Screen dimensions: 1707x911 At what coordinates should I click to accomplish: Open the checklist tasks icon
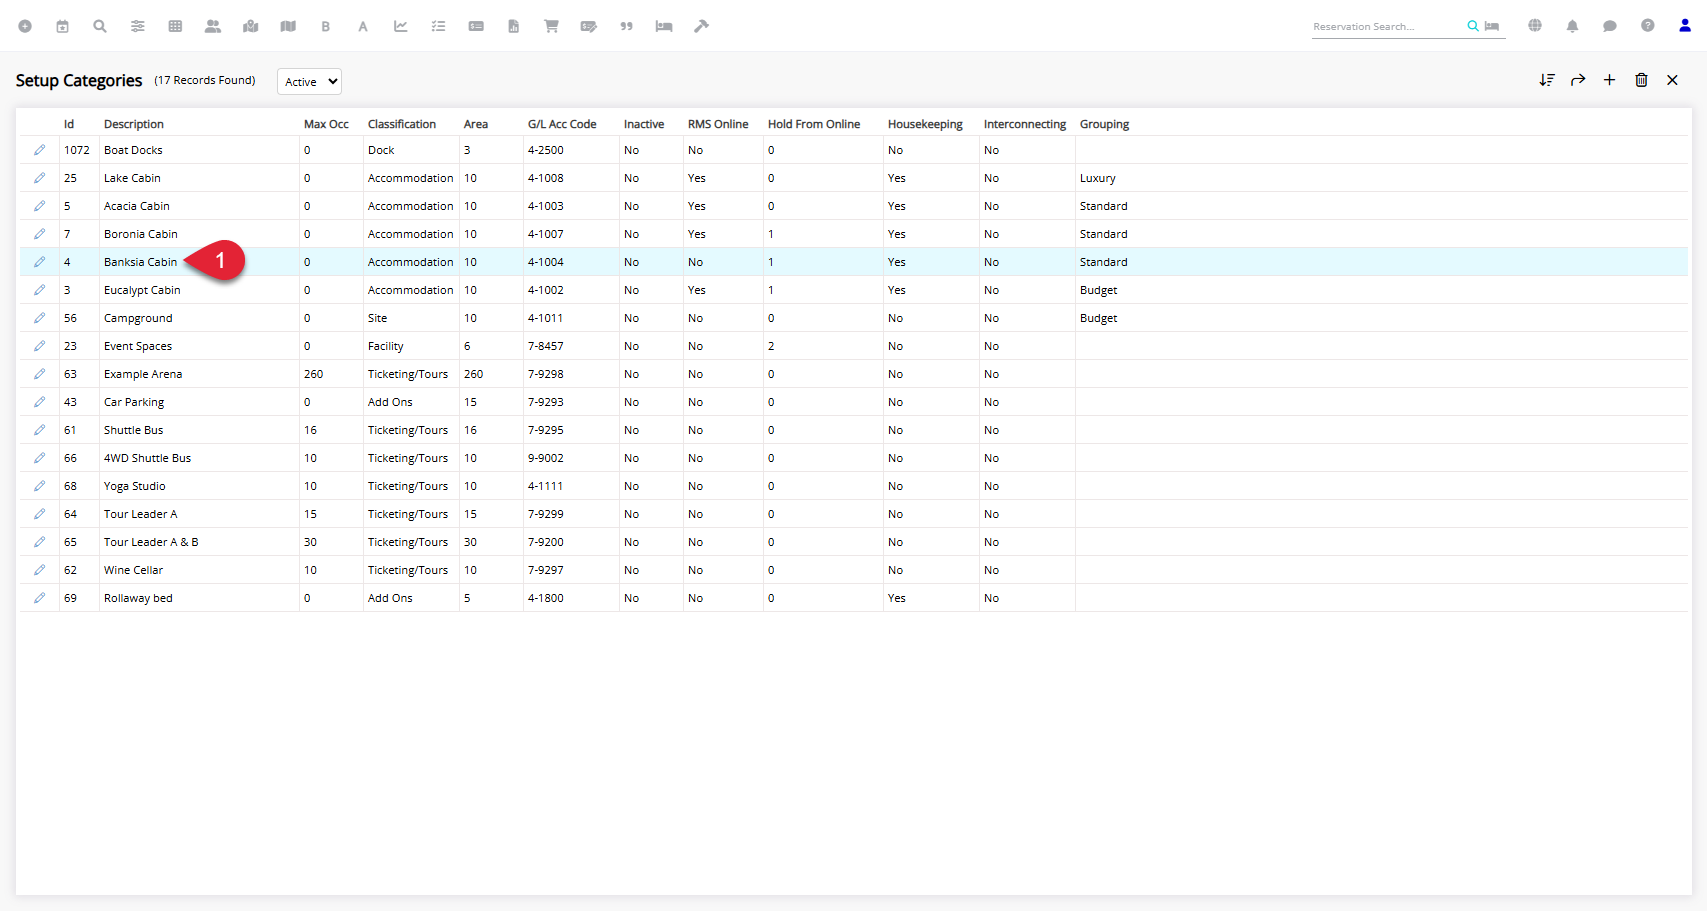point(438,26)
